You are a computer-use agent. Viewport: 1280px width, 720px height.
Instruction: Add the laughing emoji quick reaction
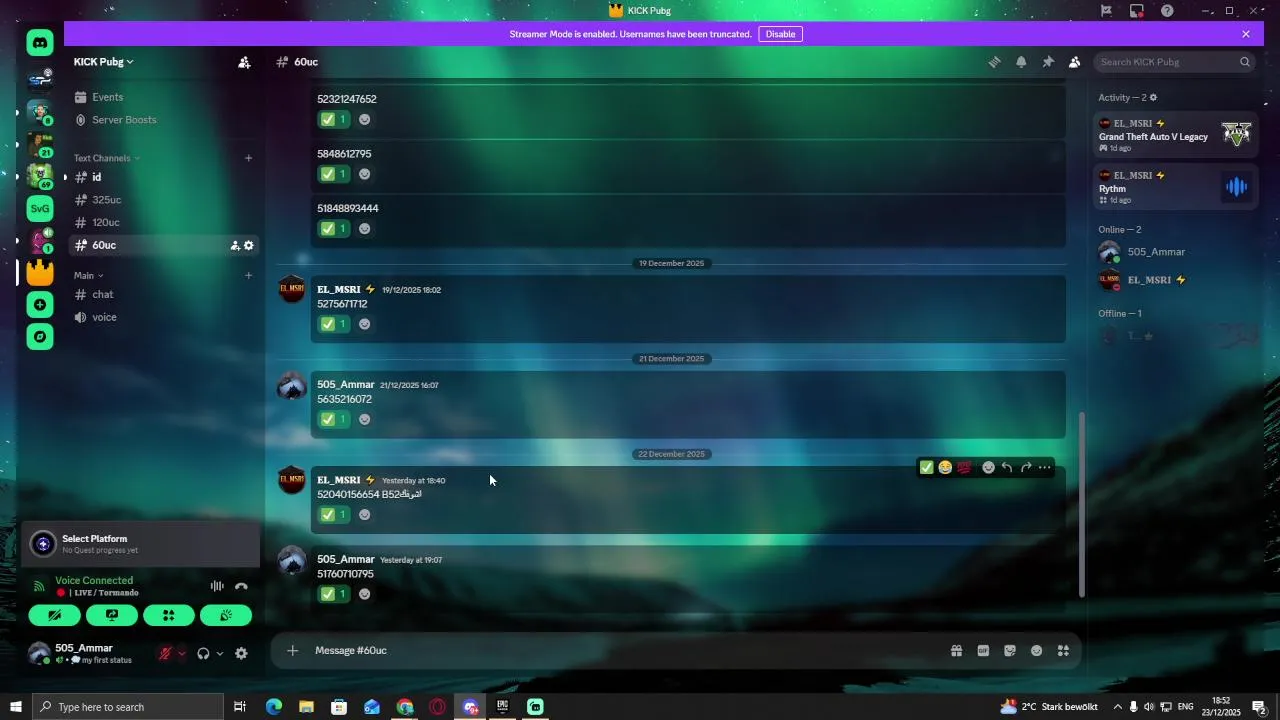tap(945, 467)
